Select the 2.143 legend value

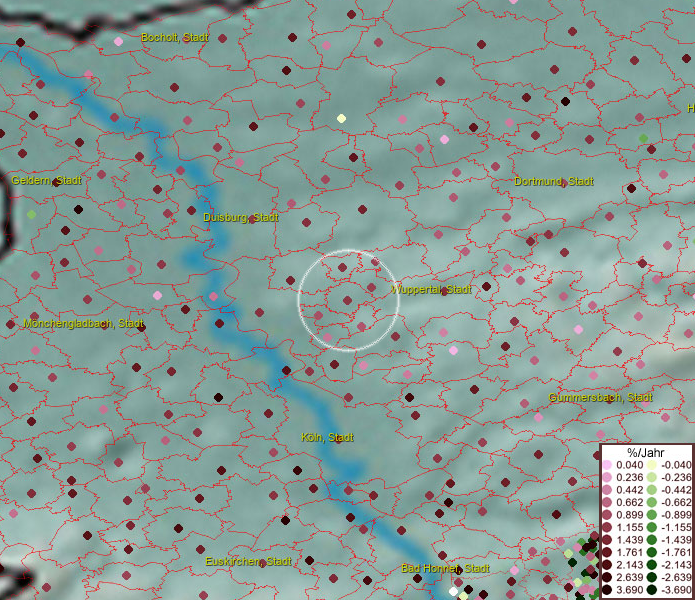coord(629,565)
